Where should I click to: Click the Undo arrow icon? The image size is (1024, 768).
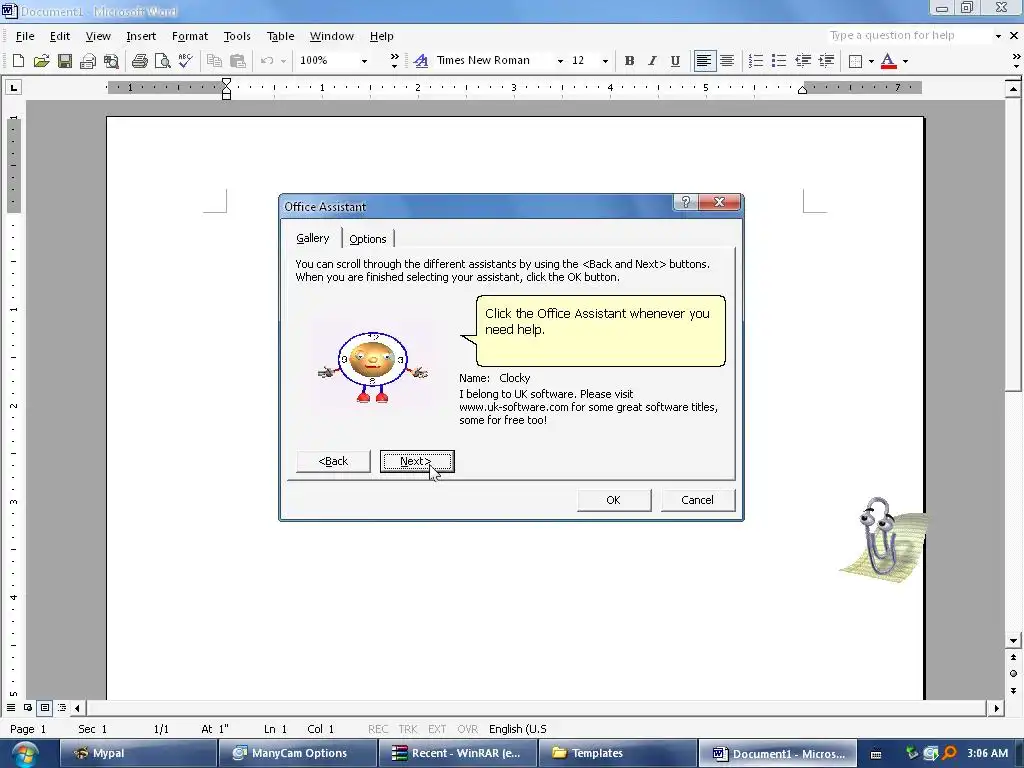[x=266, y=61]
